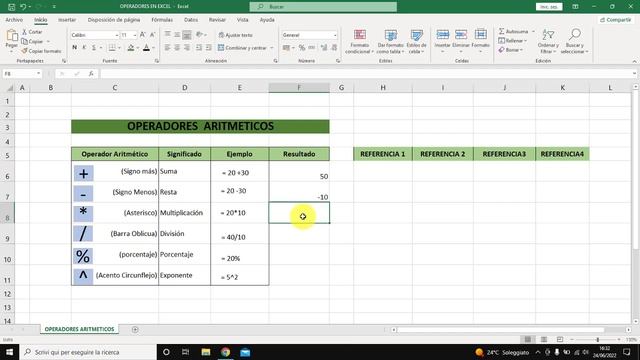Viewport: 640px width, 360px height.
Task: Apply percent style with the % icon
Action: pyautogui.click(x=302, y=48)
